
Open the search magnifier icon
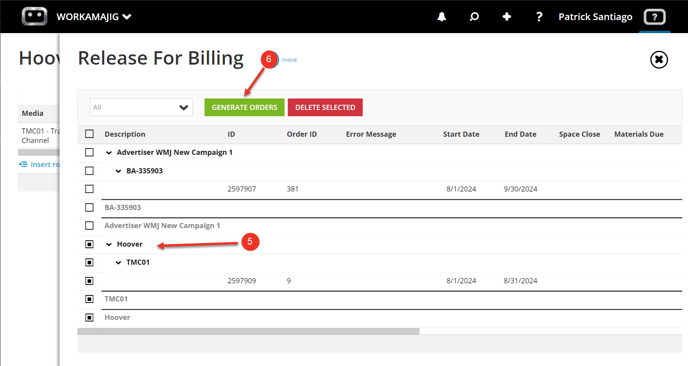pos(474,17)
